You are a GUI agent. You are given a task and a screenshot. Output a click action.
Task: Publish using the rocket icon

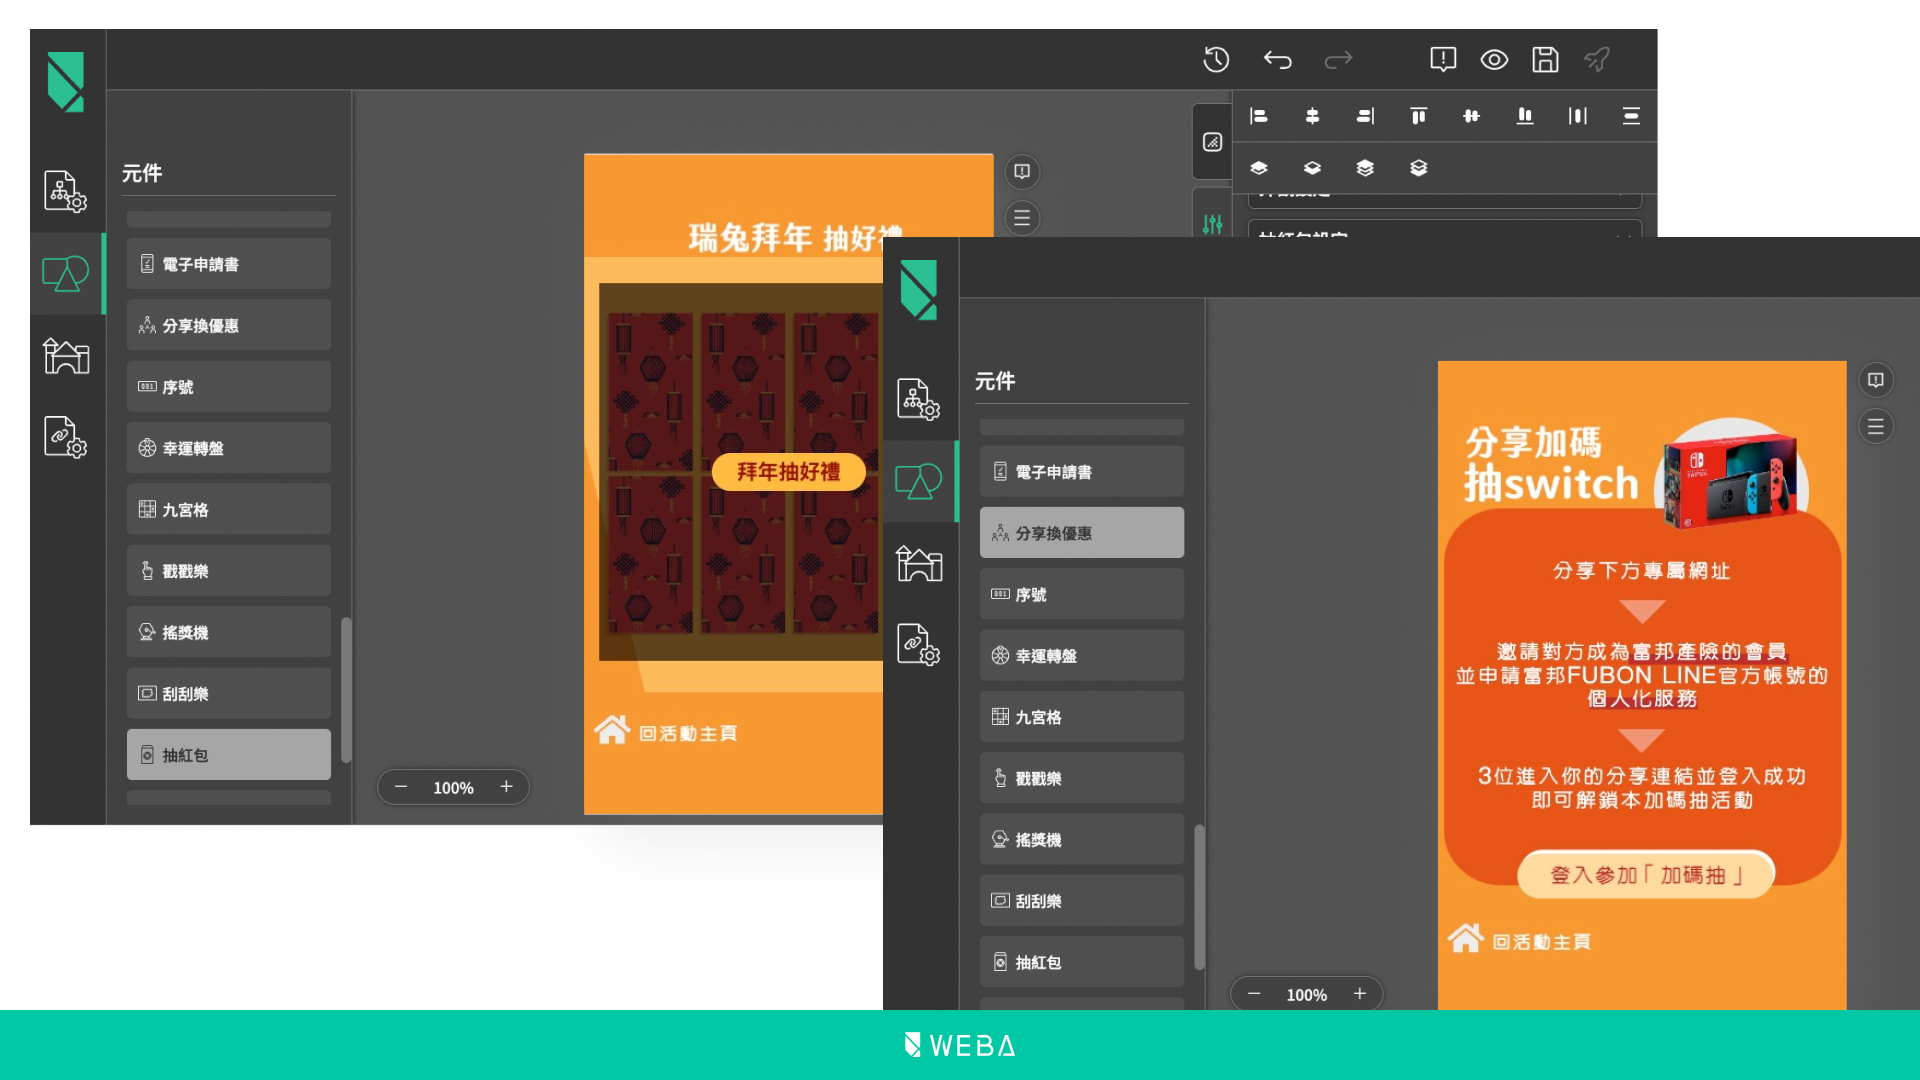click(1597, 60)
